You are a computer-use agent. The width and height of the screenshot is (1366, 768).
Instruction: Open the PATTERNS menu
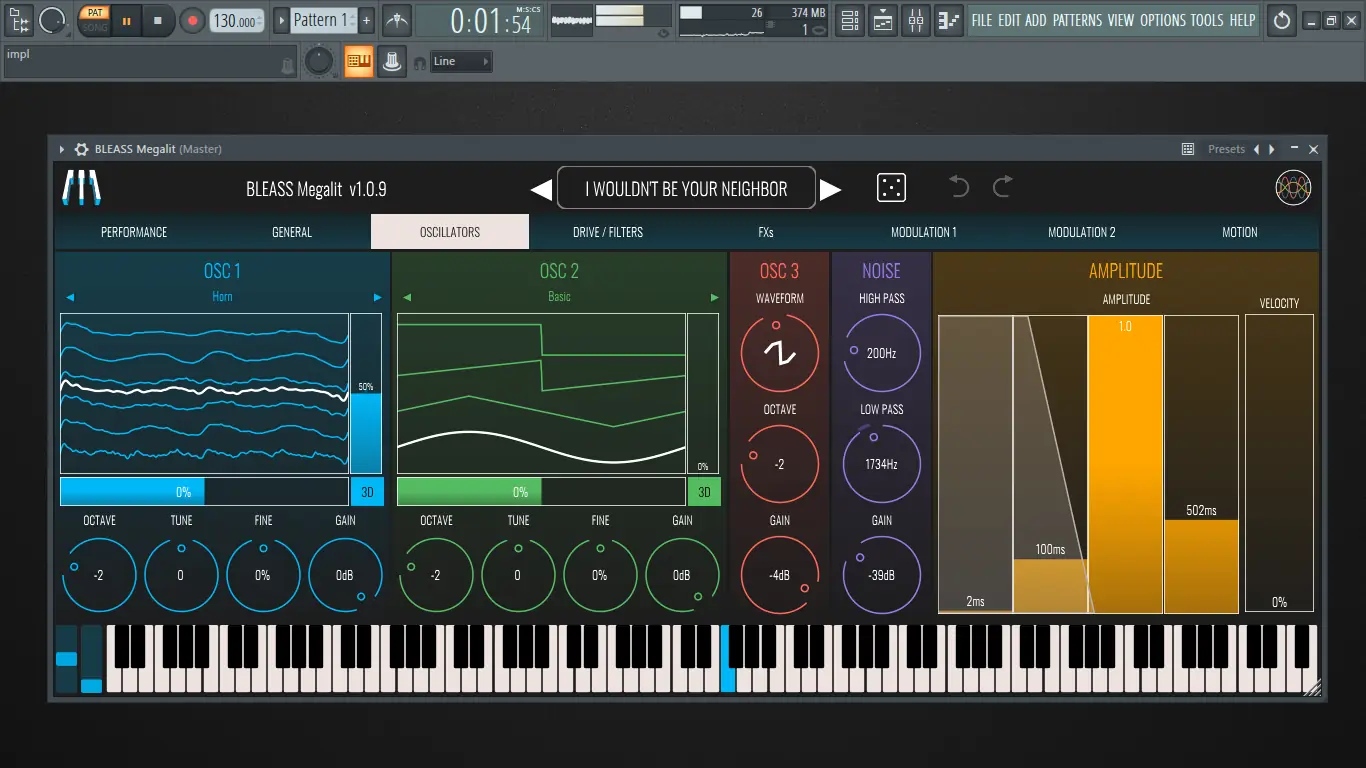point(1078,20)
